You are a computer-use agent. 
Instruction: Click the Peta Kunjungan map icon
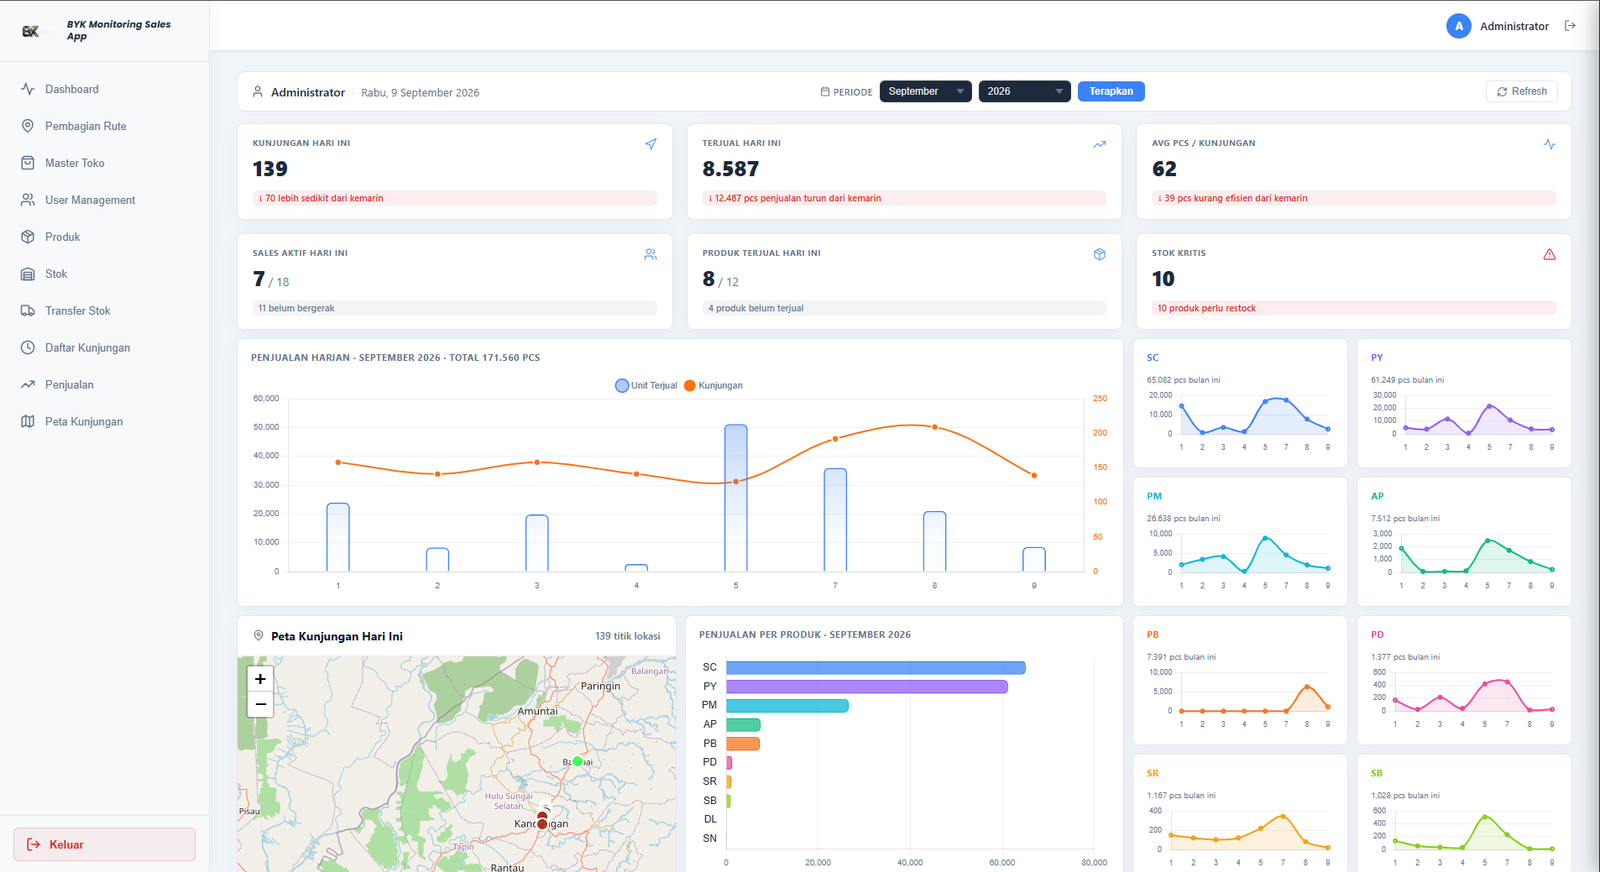pos(28,422)
